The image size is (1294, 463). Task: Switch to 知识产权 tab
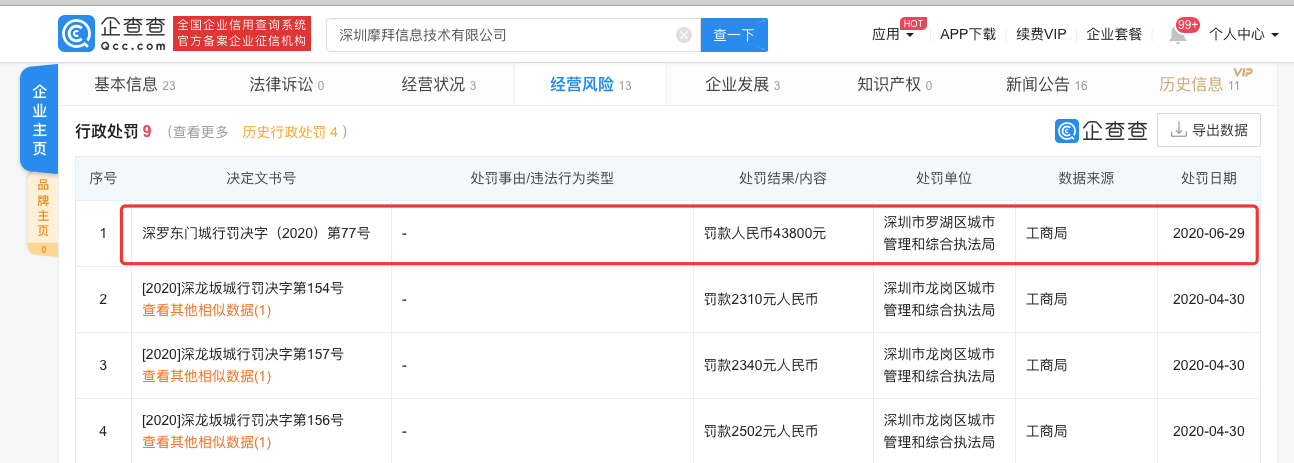click(895, 85)
